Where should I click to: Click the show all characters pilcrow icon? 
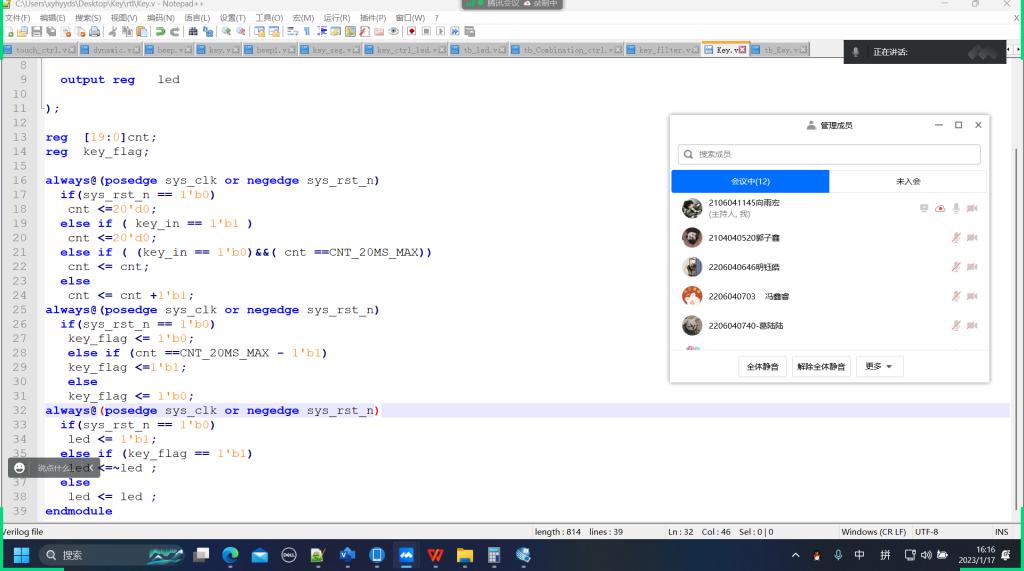tap(307, 32)
